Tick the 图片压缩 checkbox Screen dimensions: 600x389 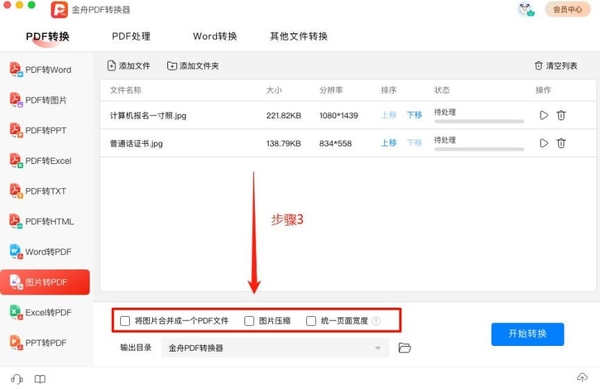(249, 321)
